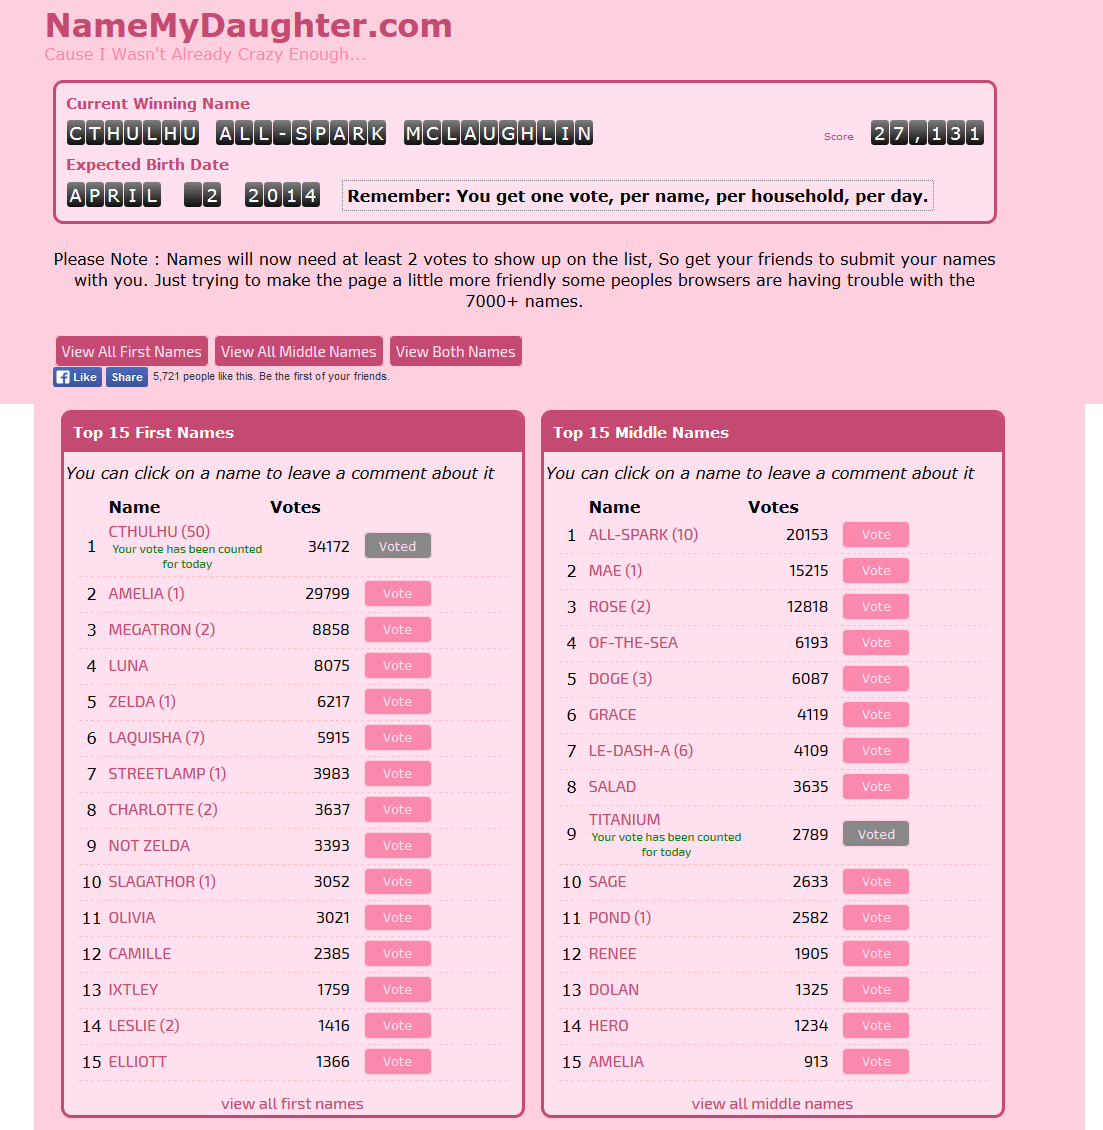Click the grey Voted button for CTHULHU
Image resolution: width=1103 pixels, height=1130 pixels.
397,546
